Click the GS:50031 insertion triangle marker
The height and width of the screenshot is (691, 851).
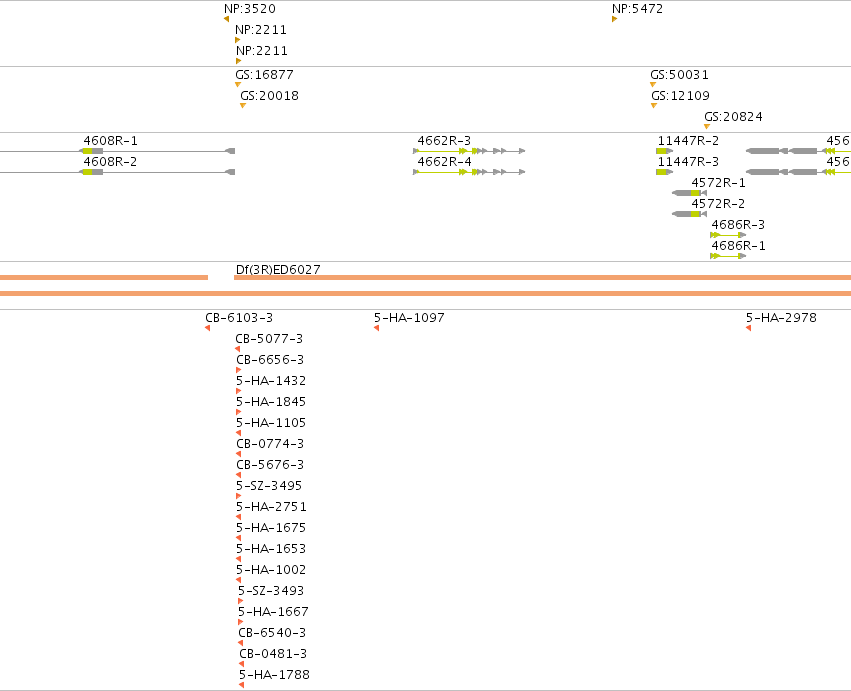(x=653, y=85)
